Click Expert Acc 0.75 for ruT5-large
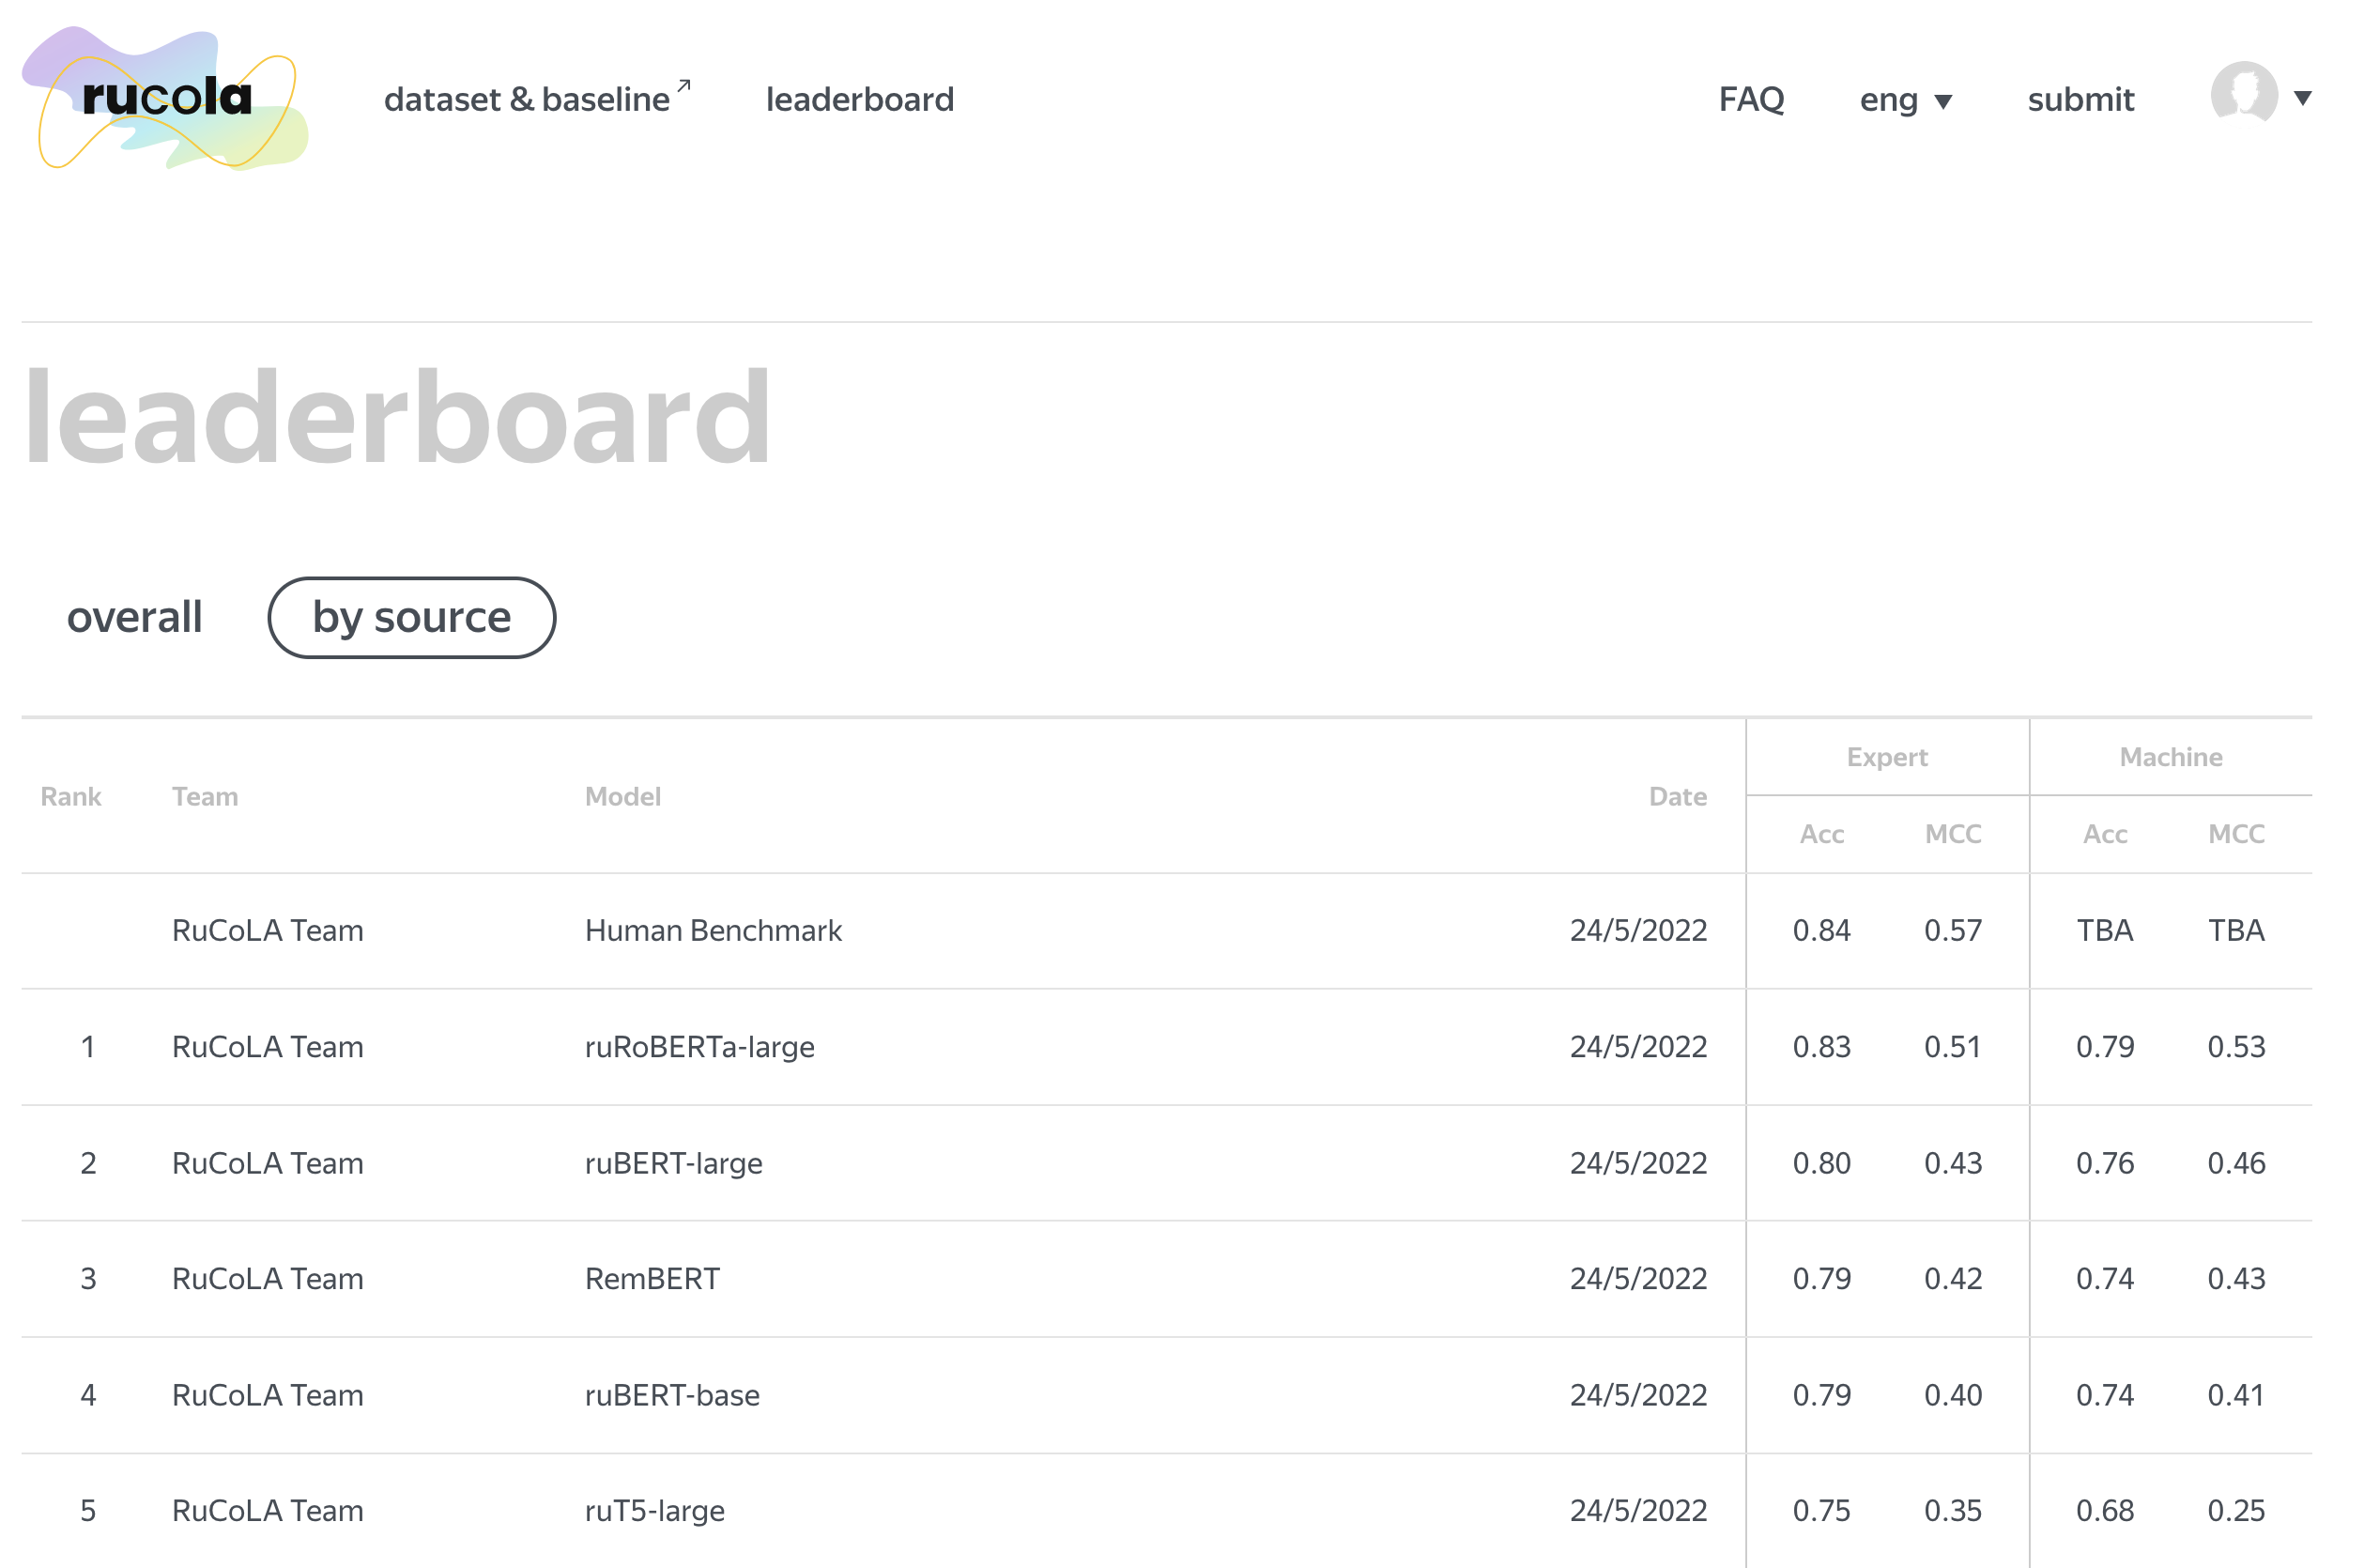 click(1821, 1510)
